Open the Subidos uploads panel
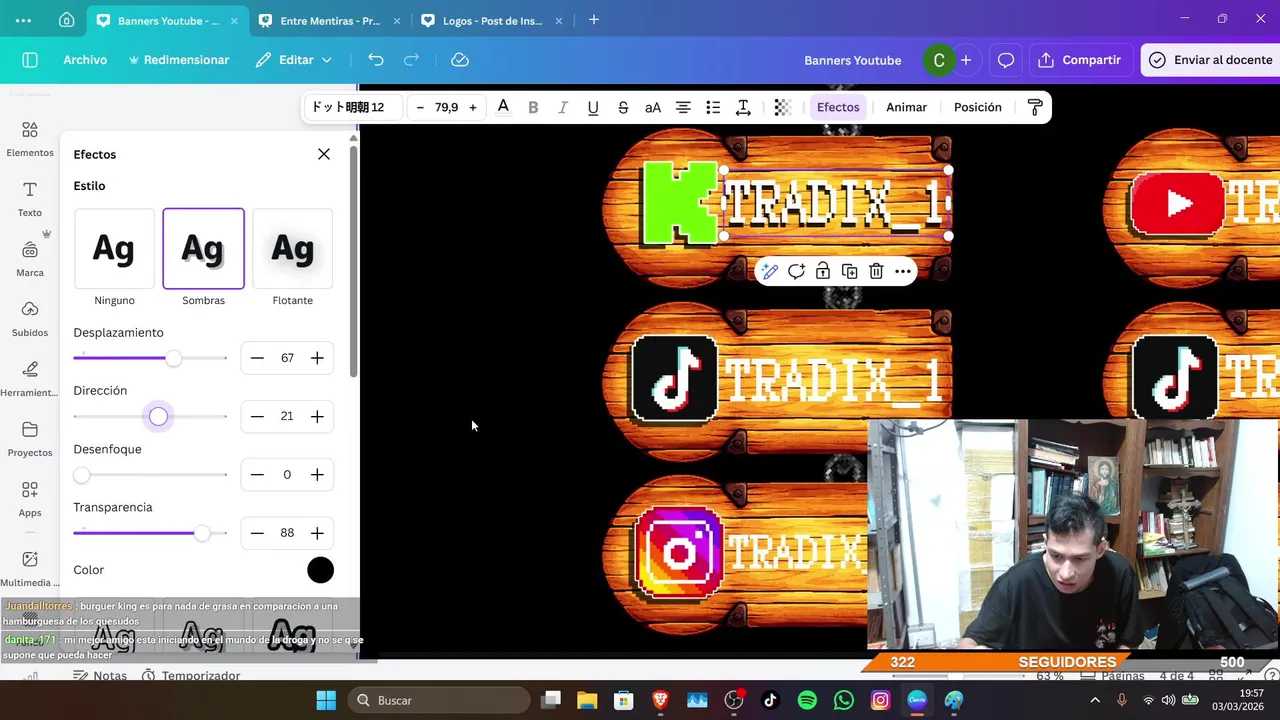The width and height of the screenshot is (1280, 720). (30, 319)
